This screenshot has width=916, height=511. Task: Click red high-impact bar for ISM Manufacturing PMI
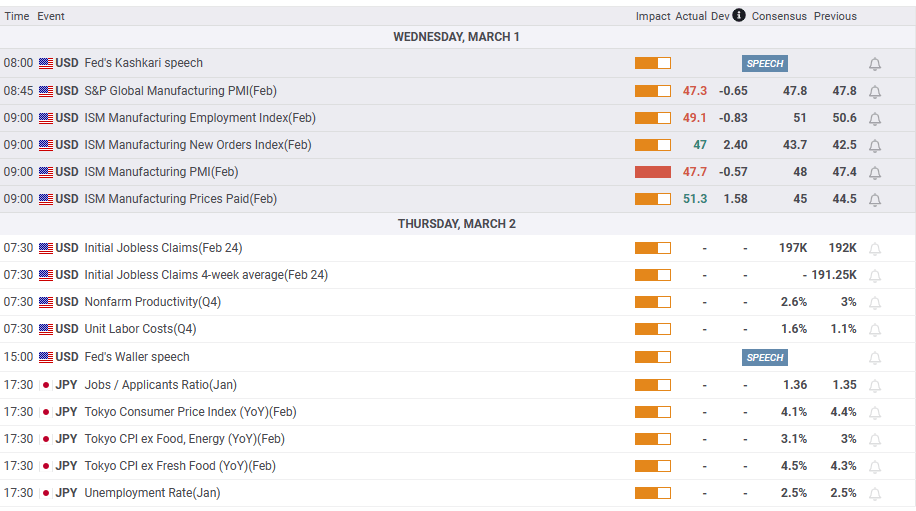652,172
